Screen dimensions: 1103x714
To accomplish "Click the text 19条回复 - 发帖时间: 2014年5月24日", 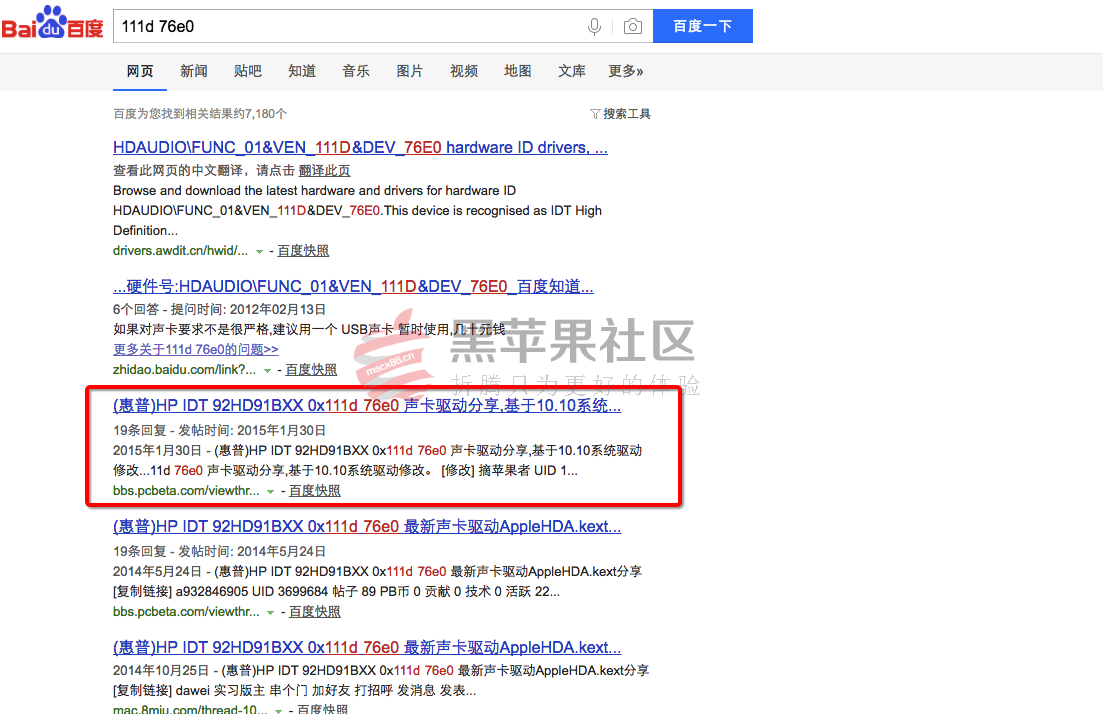I will [x=219, y=552].
